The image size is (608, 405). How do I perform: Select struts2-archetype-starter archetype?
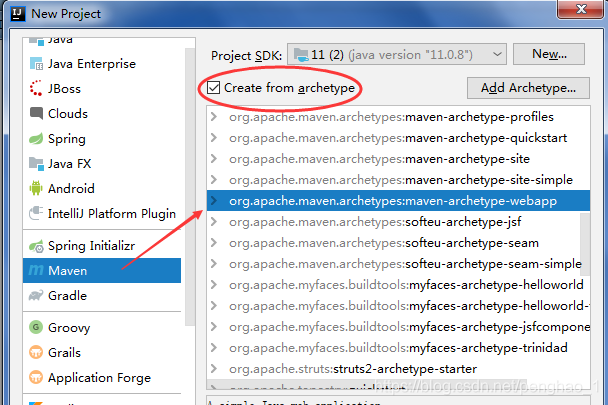[398, 369]
